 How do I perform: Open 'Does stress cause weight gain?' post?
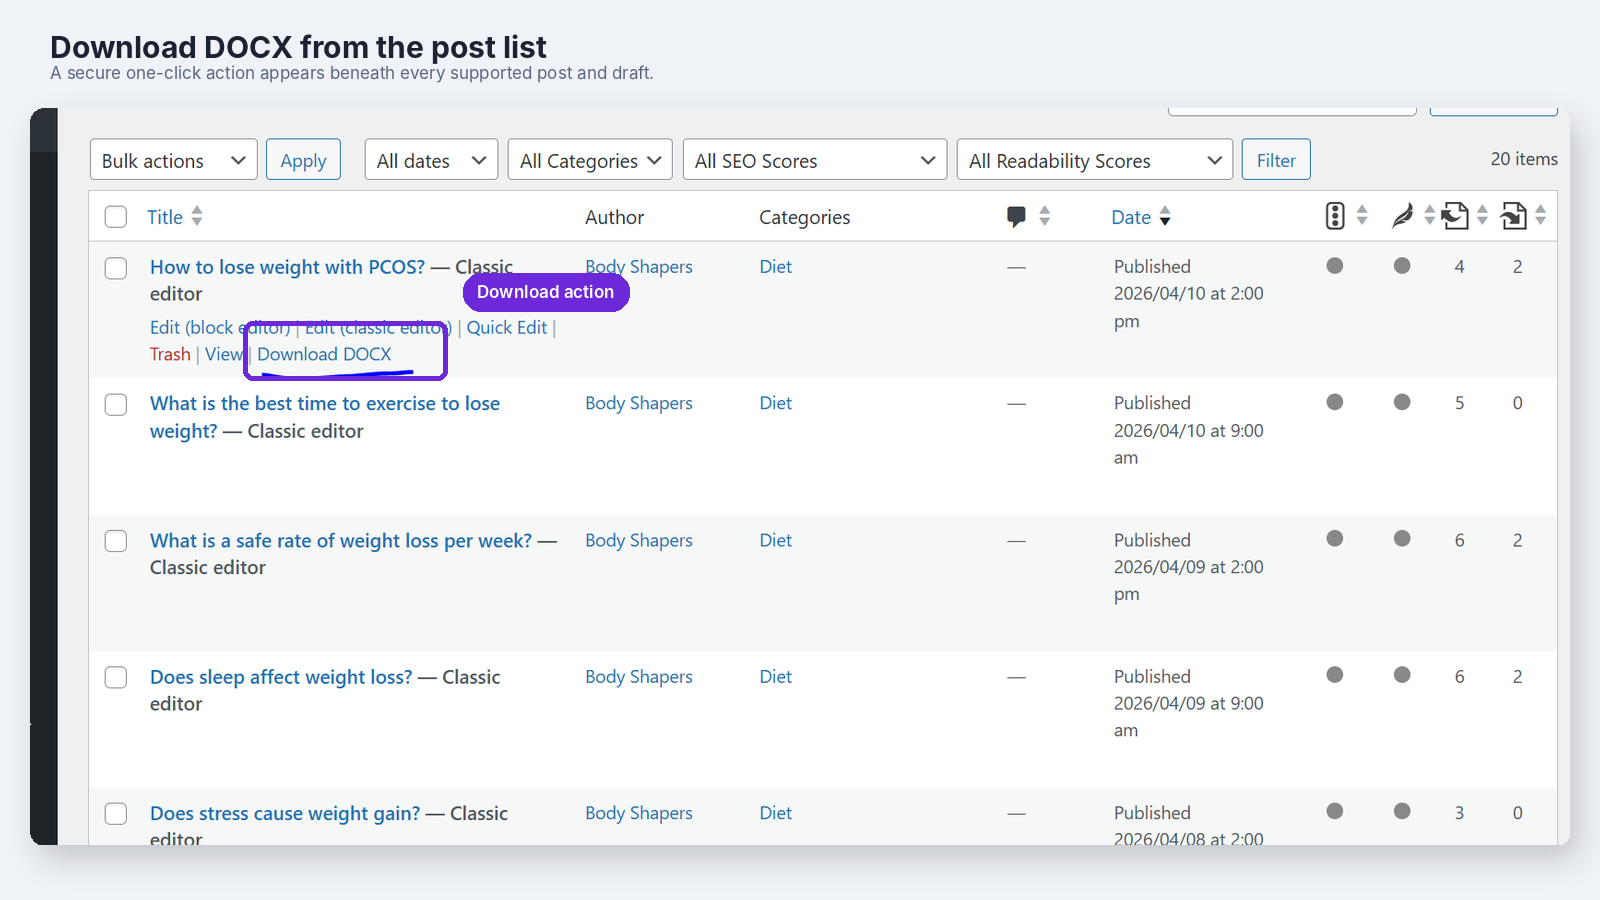tap(285, 813)
